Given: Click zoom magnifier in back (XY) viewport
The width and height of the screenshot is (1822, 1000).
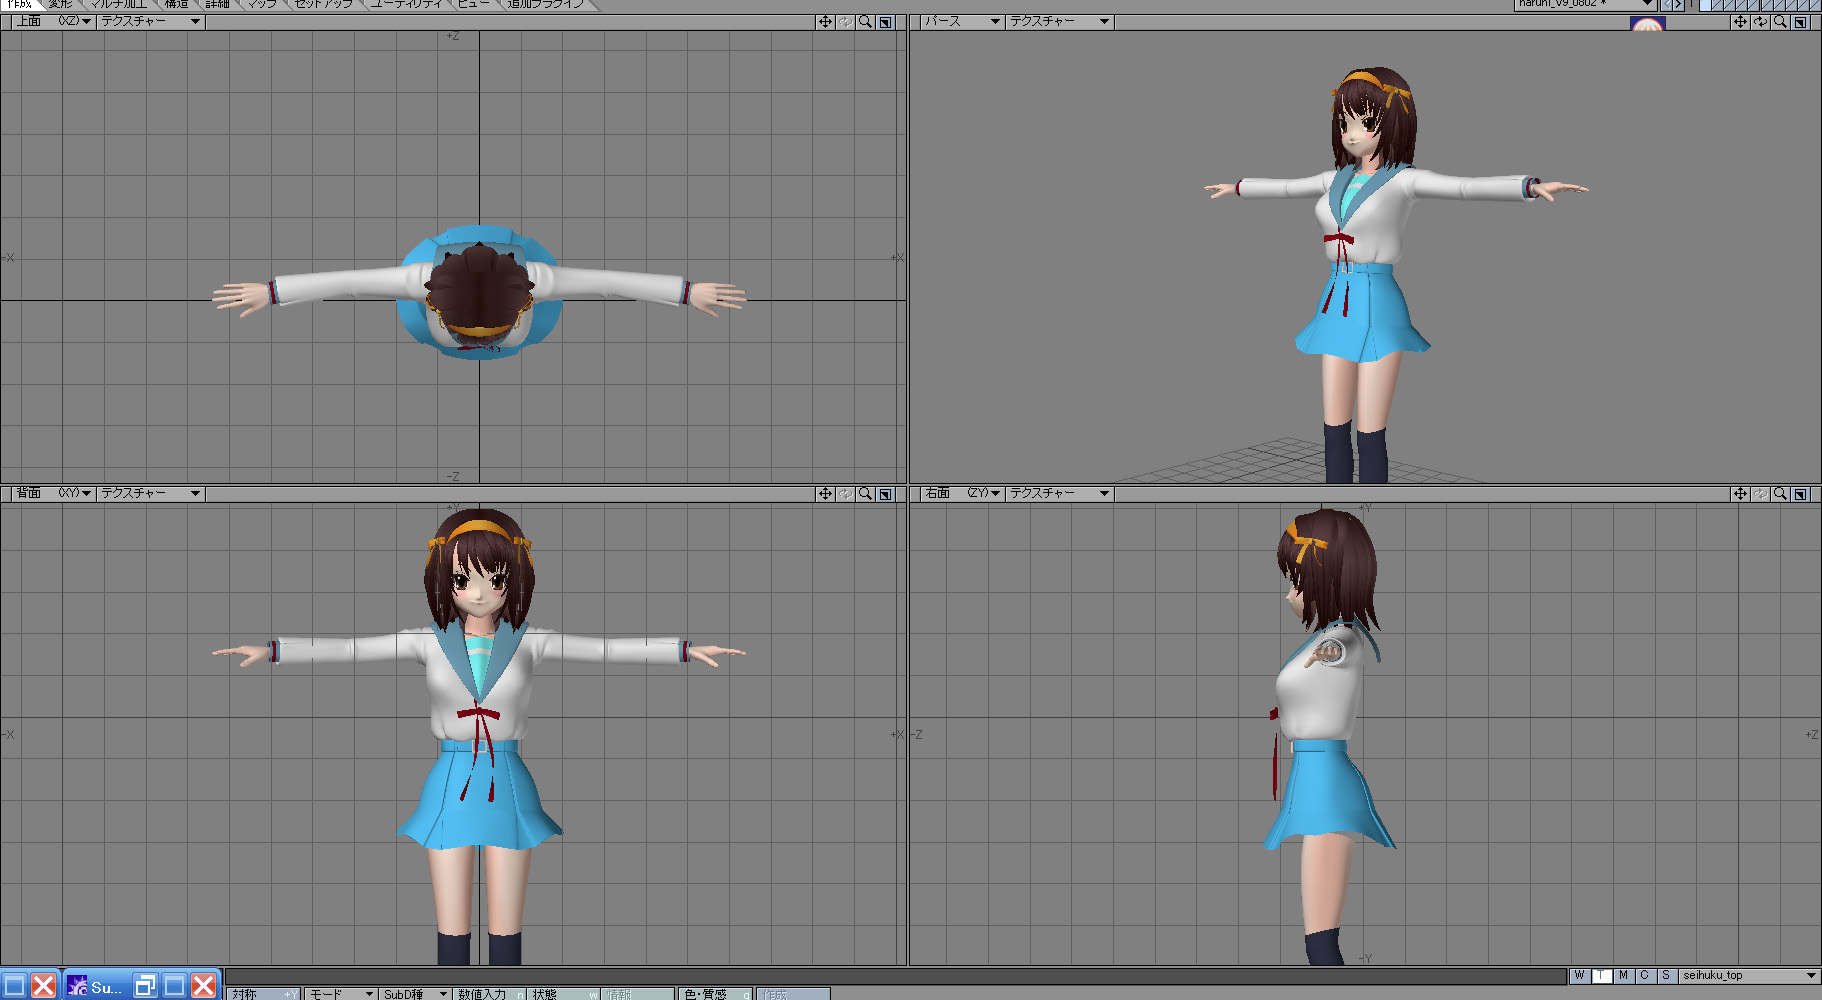Looking at the screenshot, I should pyautogui.click(x=865, y=494).
